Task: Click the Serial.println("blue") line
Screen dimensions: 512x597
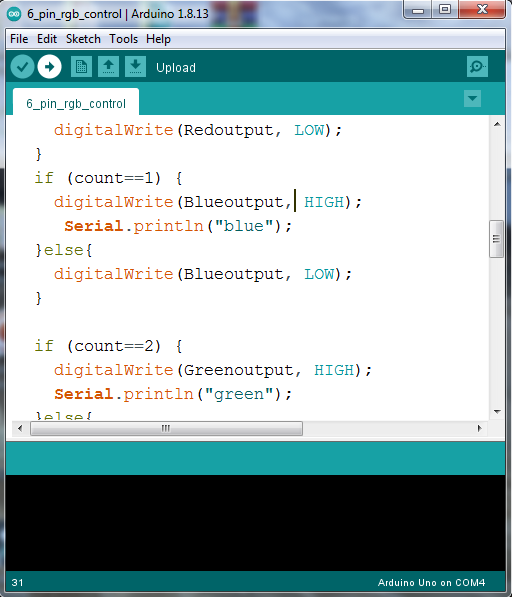Action: (178, 226)
